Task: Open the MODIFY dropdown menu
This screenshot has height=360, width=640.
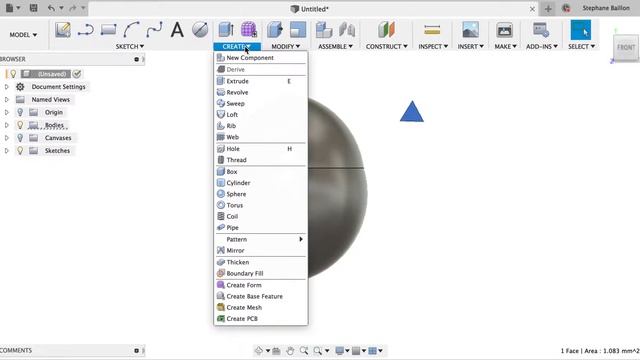Action: (286, 47)
